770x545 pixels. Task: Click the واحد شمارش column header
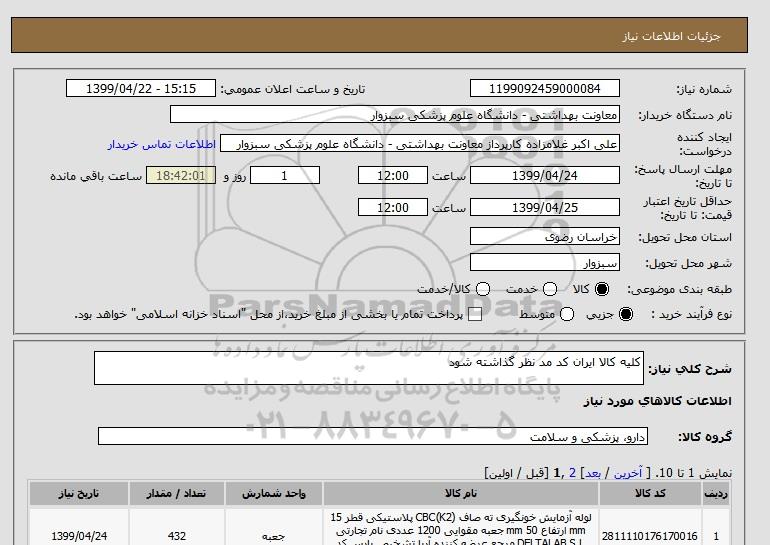pos(274,493)
